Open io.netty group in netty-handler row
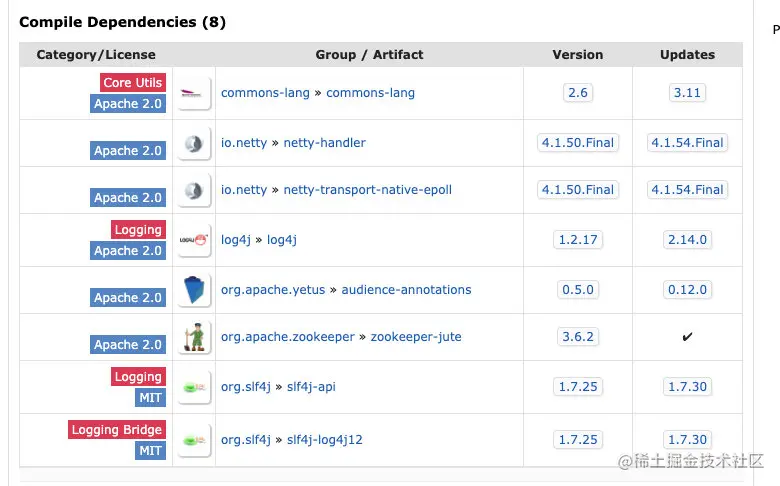The width and height of the screenshot is (780, 486). pyautogui.click(x=244, y=143)
